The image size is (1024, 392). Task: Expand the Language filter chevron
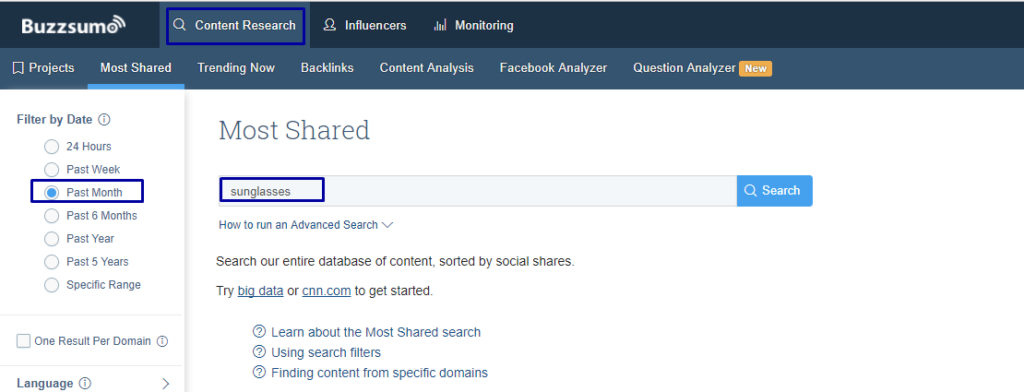(166, 384)
